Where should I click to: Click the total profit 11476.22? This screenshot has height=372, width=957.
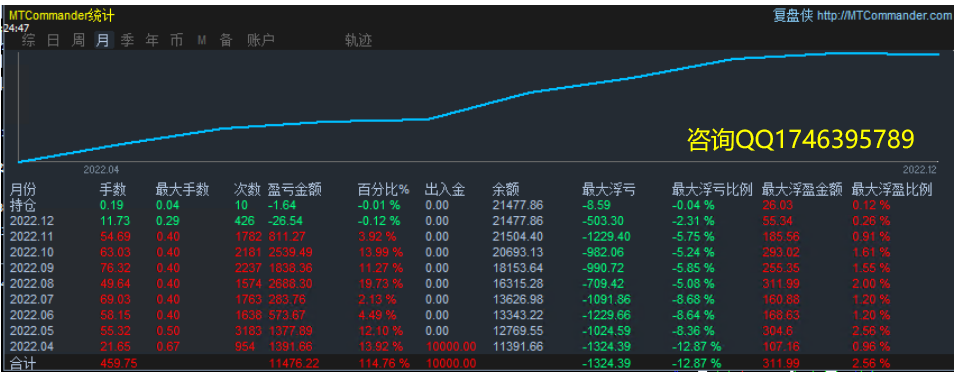tap(294, 363)
